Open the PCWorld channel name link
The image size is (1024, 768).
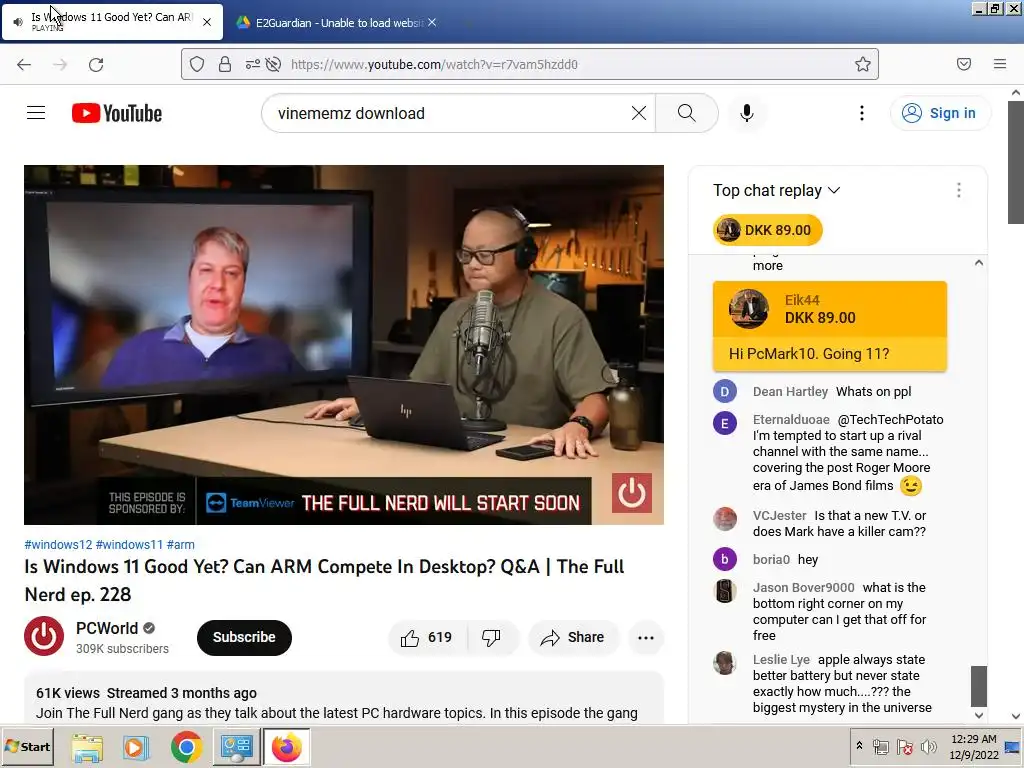(107, 628)
